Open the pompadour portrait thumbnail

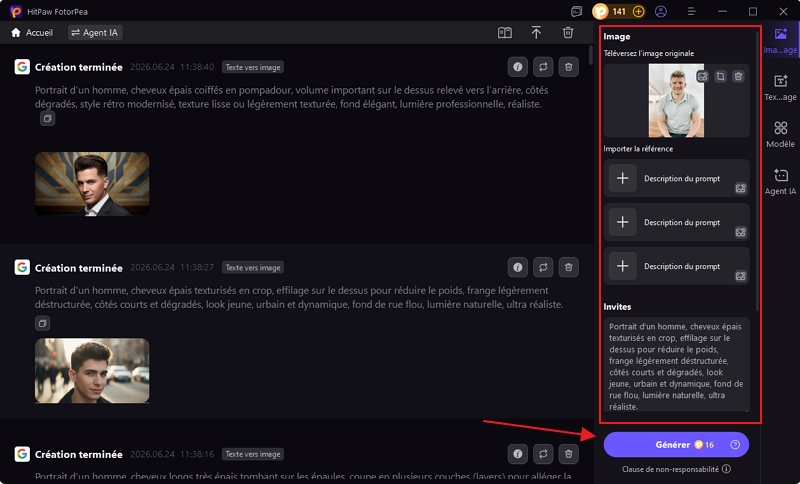[92, 184]
